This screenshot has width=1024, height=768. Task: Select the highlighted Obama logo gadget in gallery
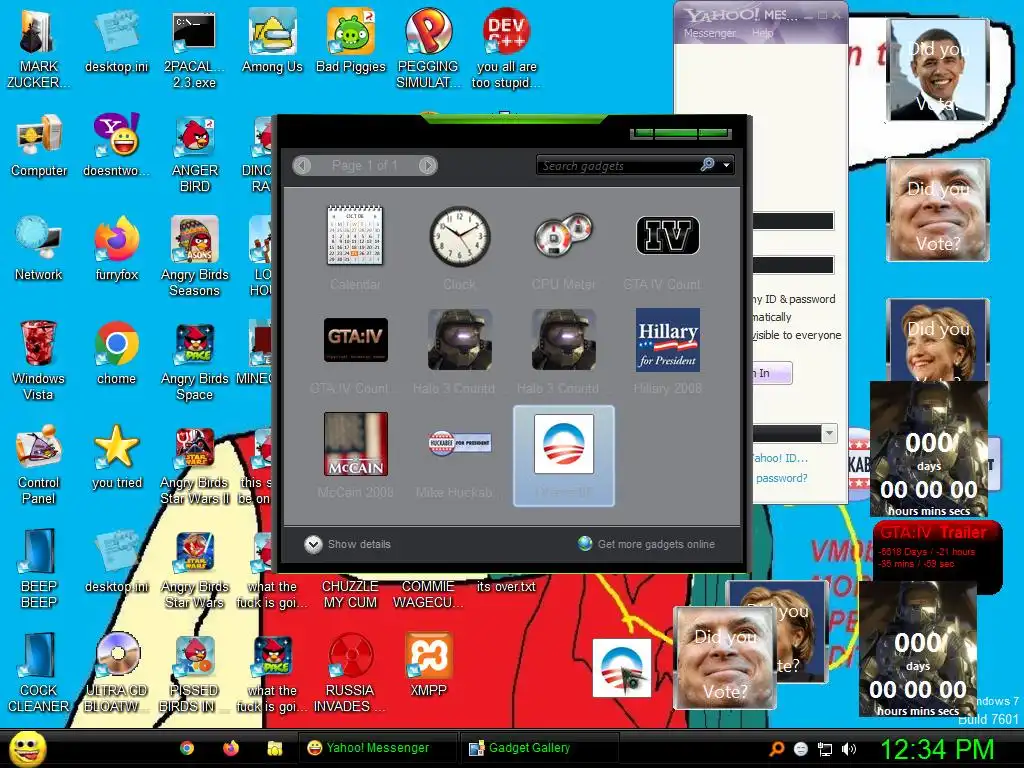tap(564, 455)
